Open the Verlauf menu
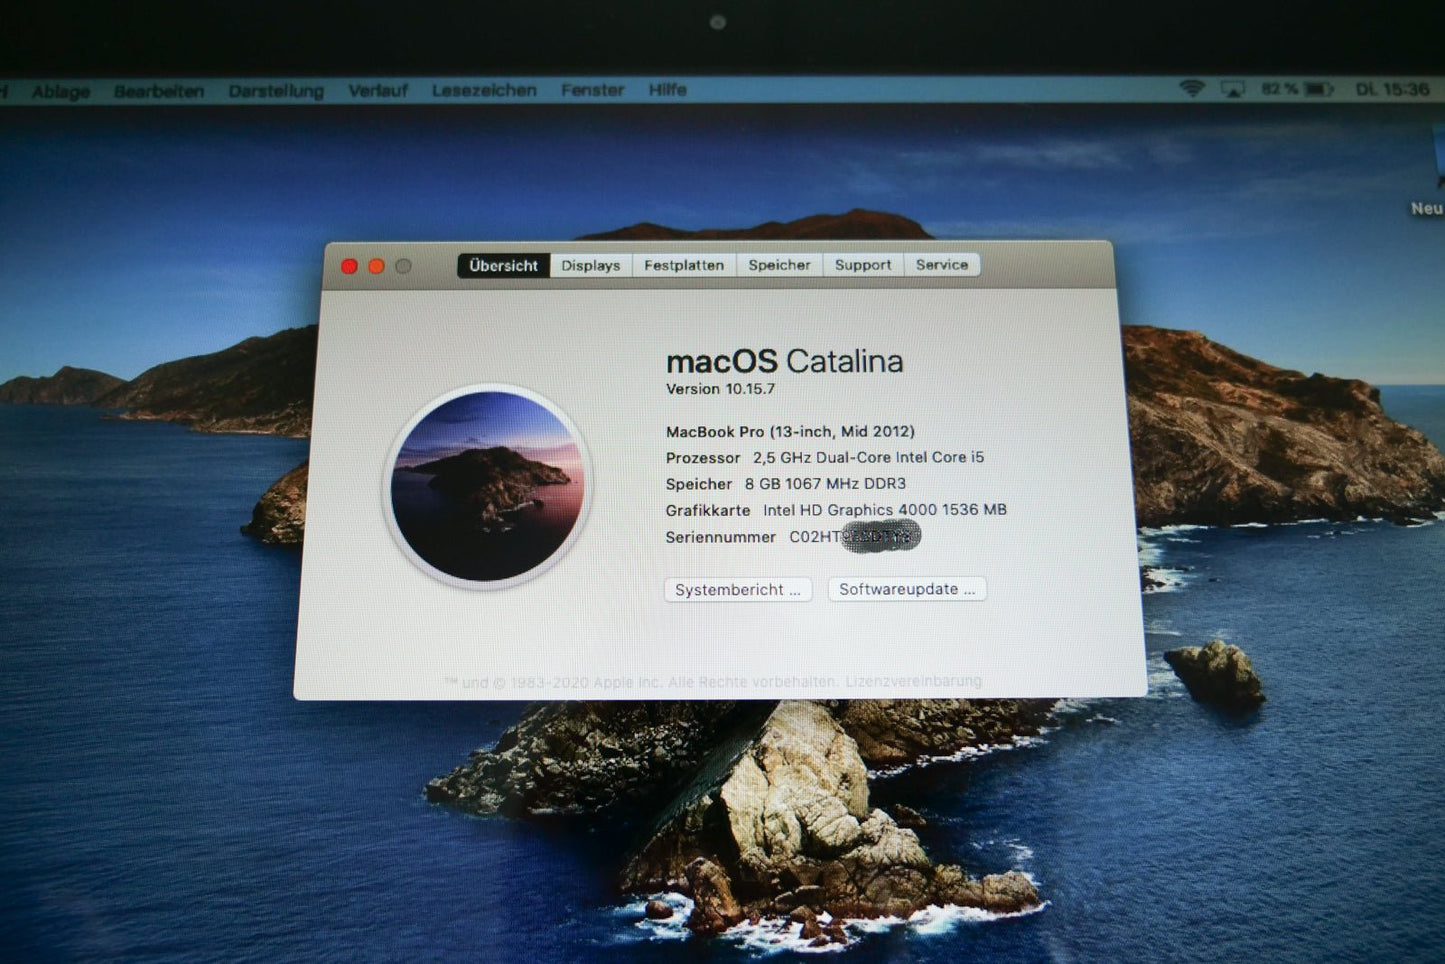The image size is (1445, 964). [x=378, y=90]
